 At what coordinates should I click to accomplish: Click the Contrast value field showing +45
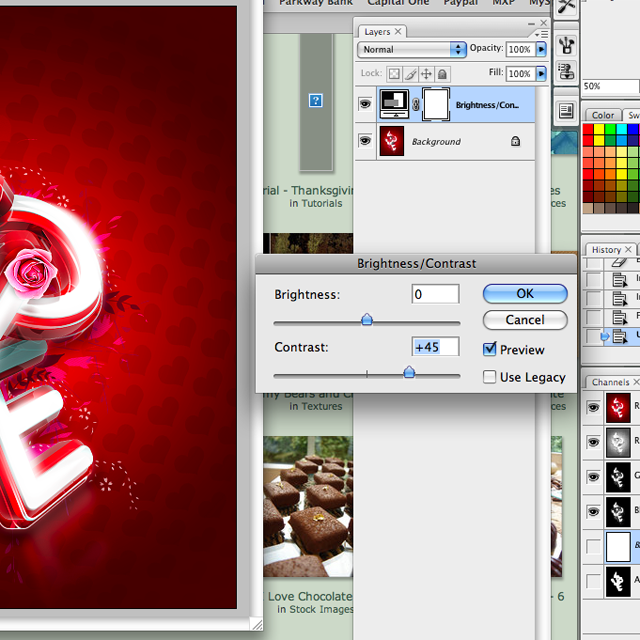[x=436, y=347]
